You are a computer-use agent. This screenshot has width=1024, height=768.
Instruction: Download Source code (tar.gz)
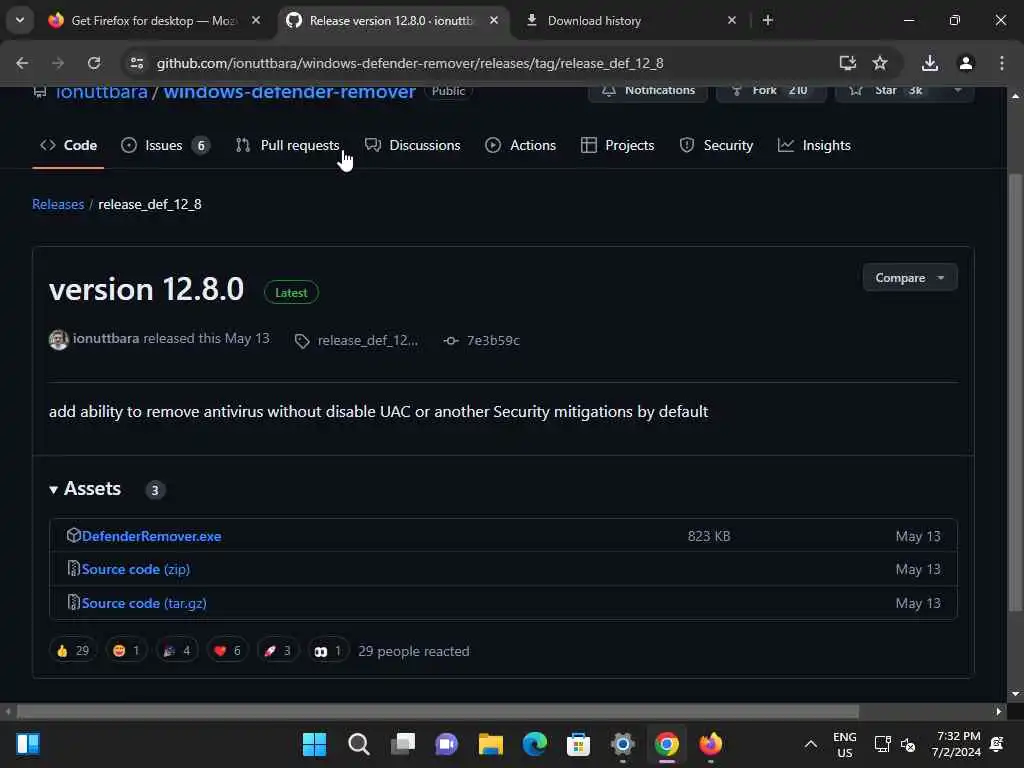pyautogui.click(x=144, y=603)
